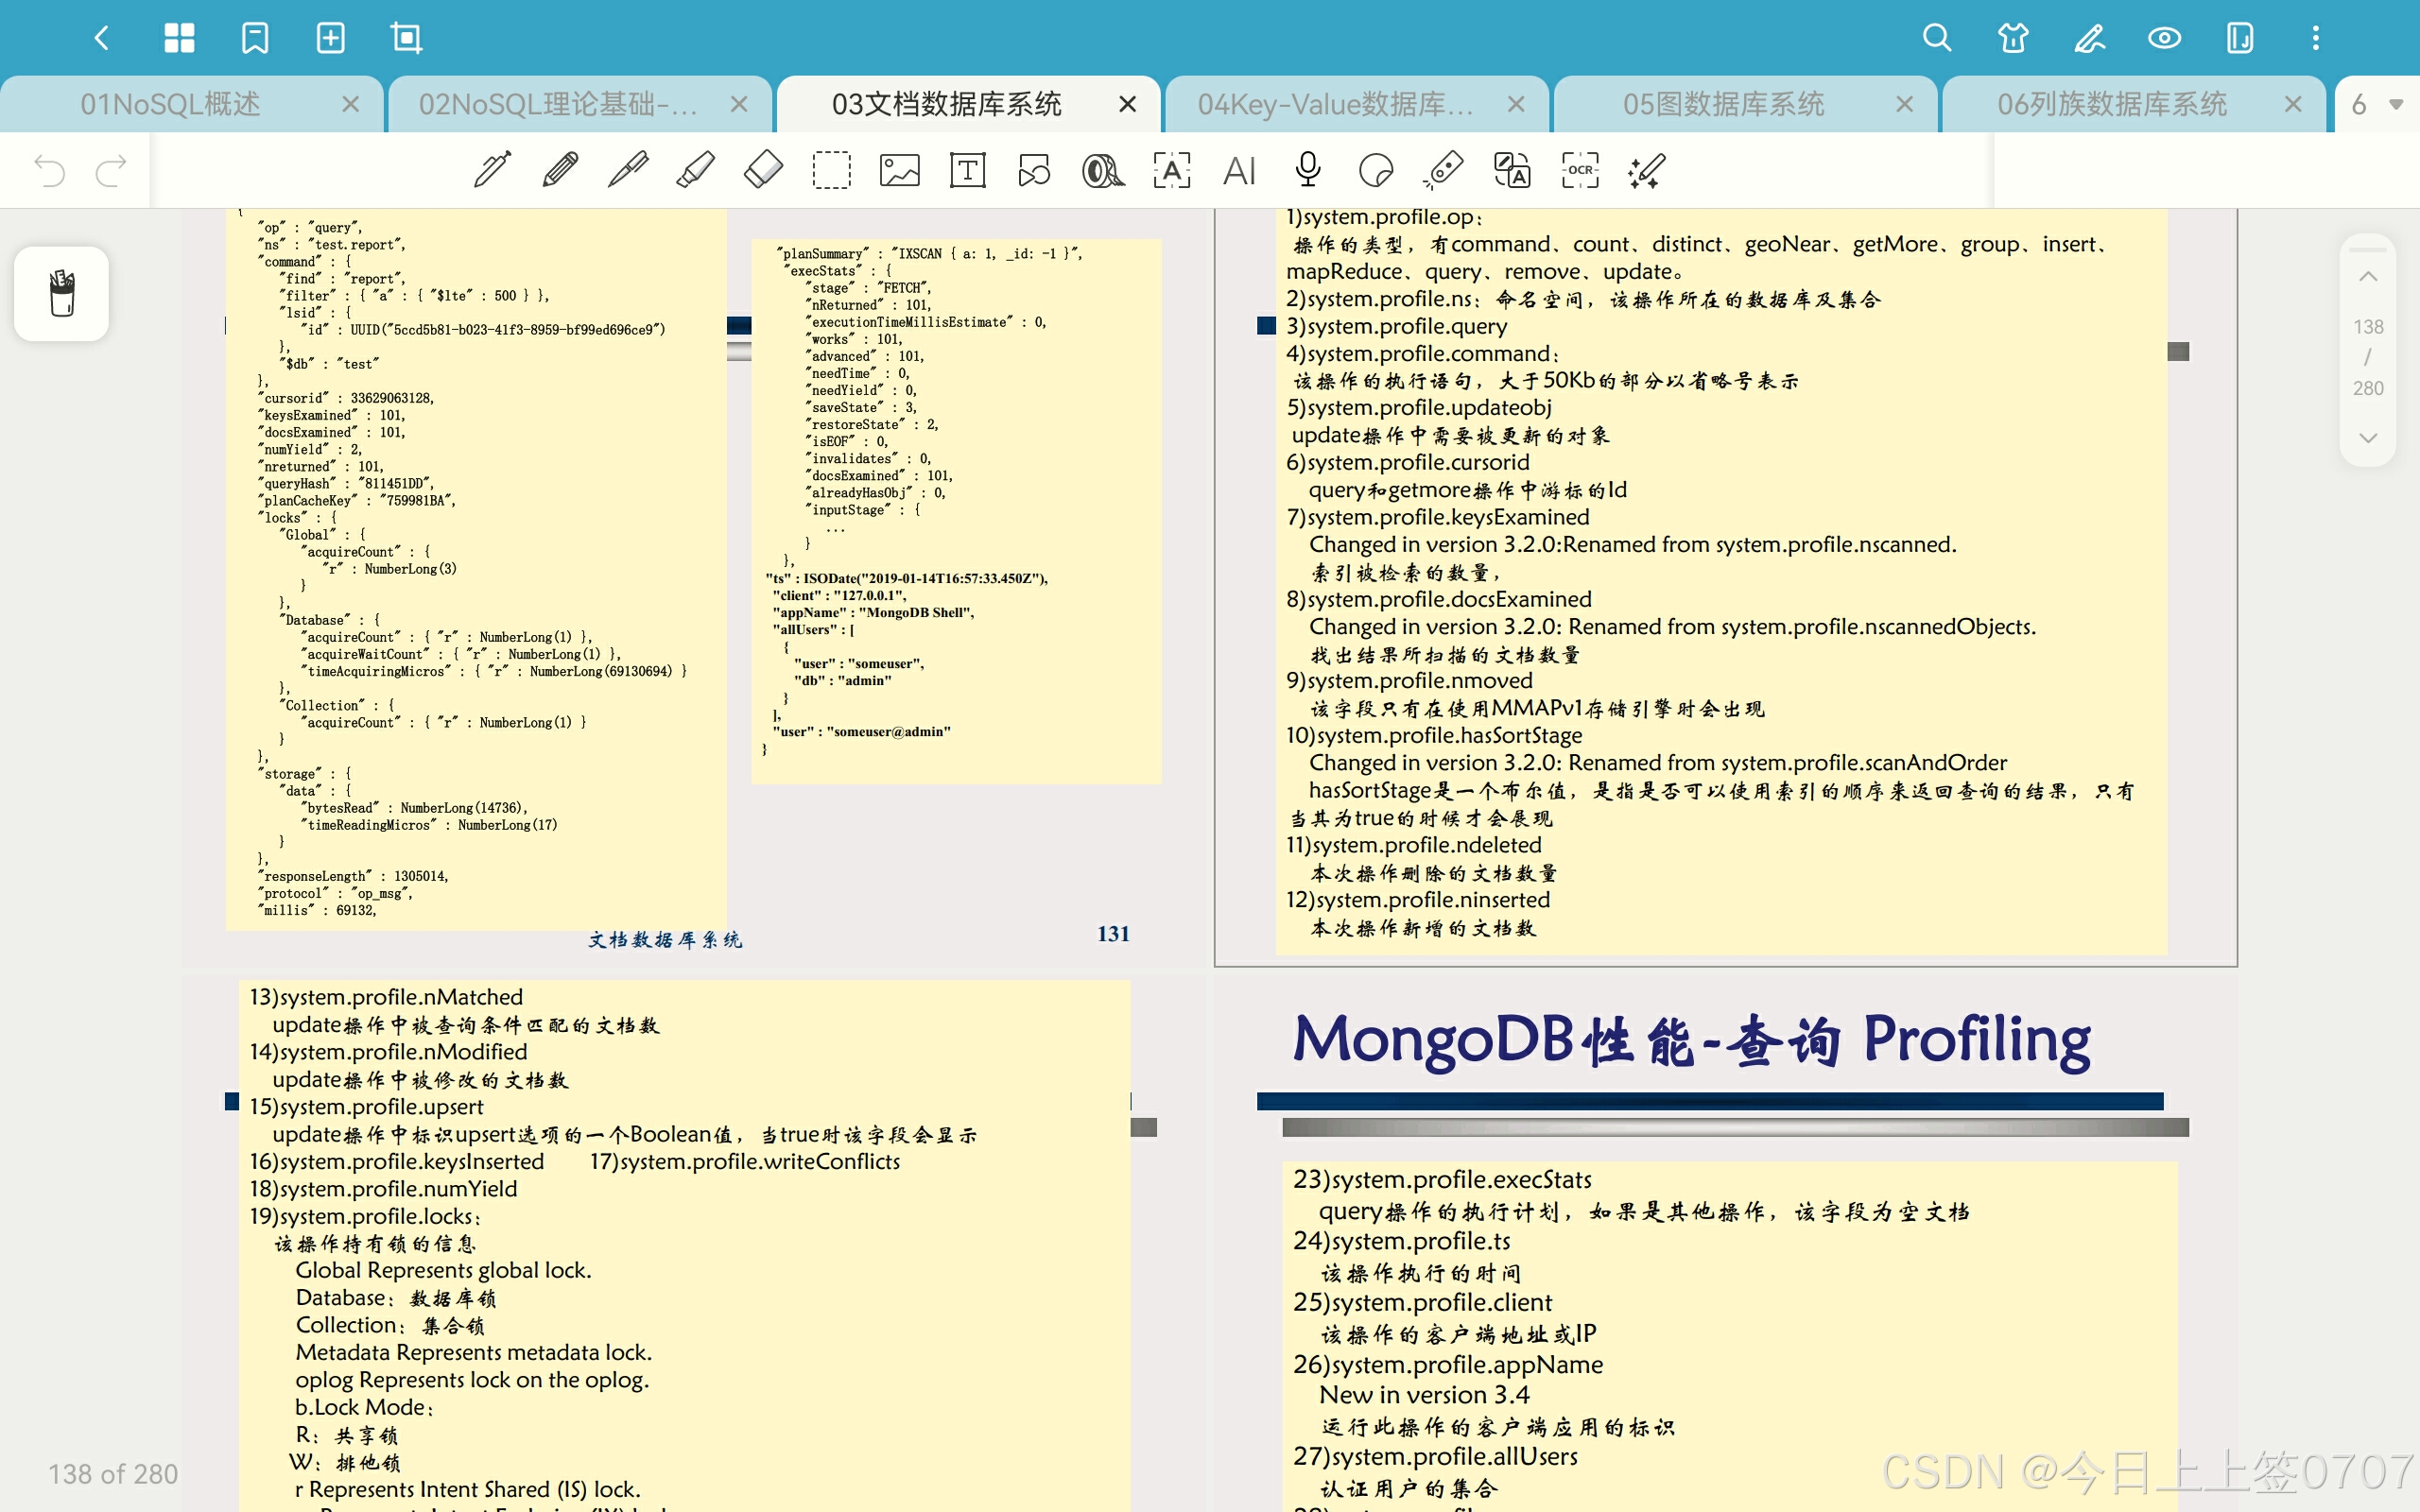Viewport: 2420px width, 1512px height.
Task: Select the laser pointer tool
Action: click(x=1443, y=170)
